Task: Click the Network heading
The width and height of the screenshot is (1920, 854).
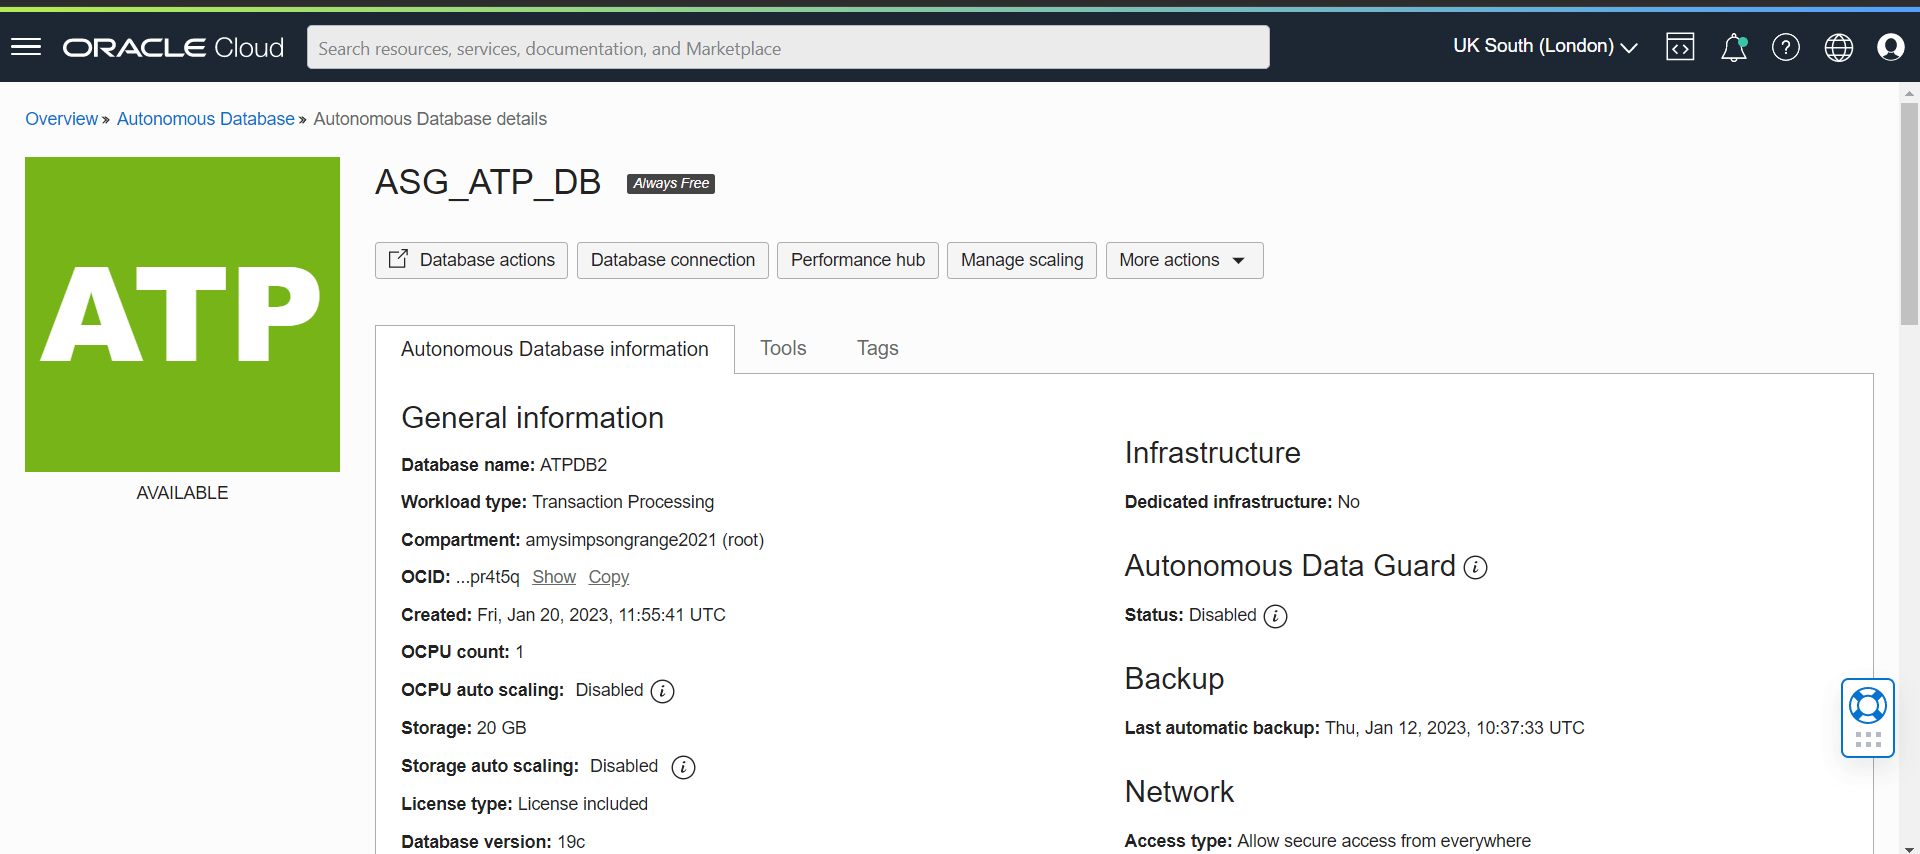Action: (1180, 792)
